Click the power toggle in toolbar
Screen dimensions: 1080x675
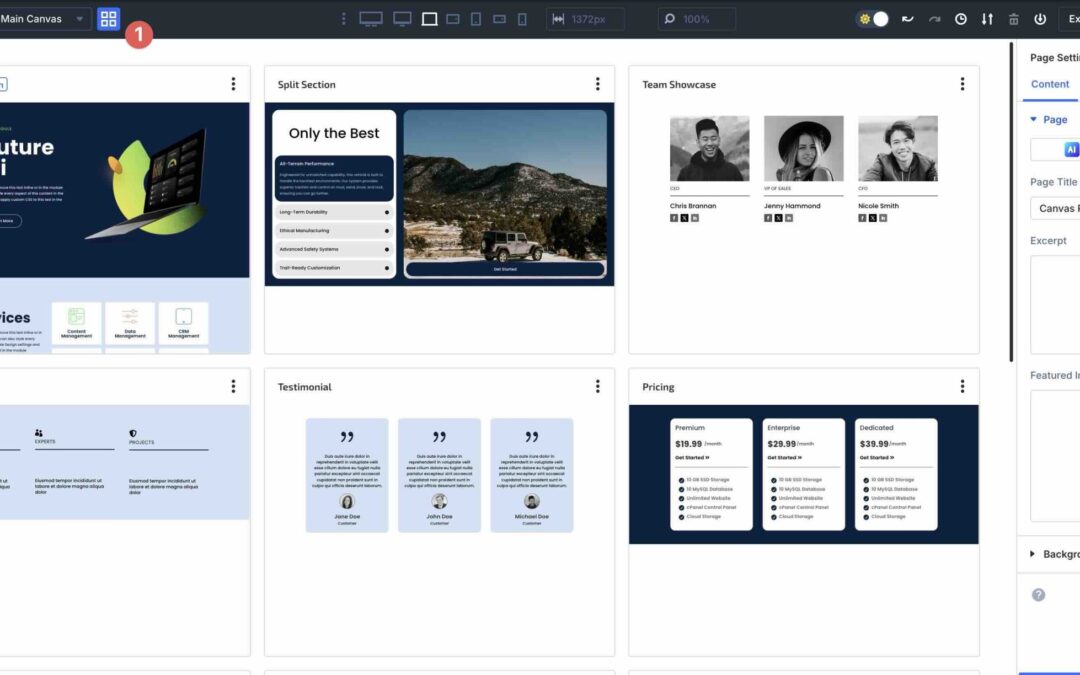(x=1040, y=18)
